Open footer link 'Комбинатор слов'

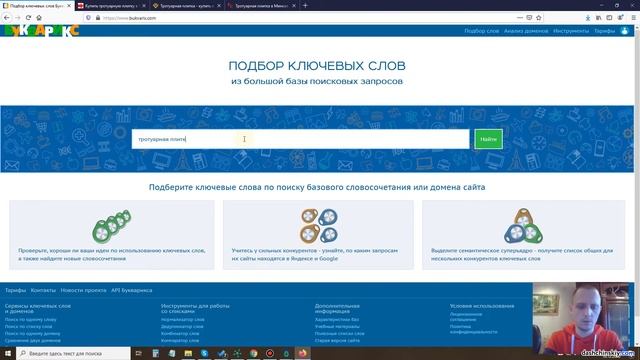click(180, 333)
